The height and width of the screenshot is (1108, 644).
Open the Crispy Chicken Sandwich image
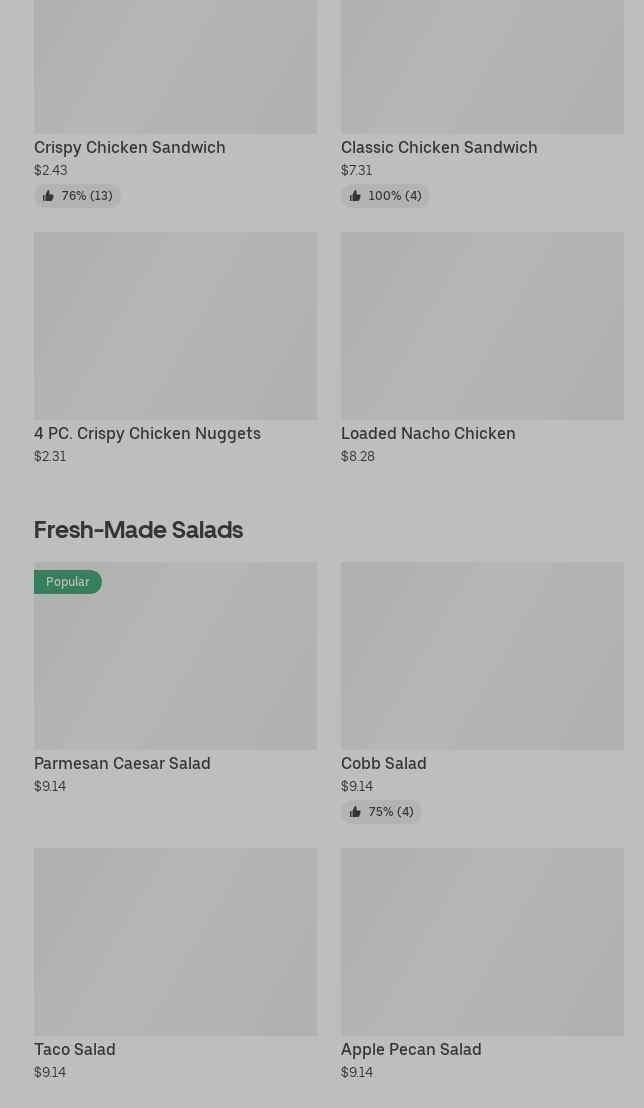(175, 66)
